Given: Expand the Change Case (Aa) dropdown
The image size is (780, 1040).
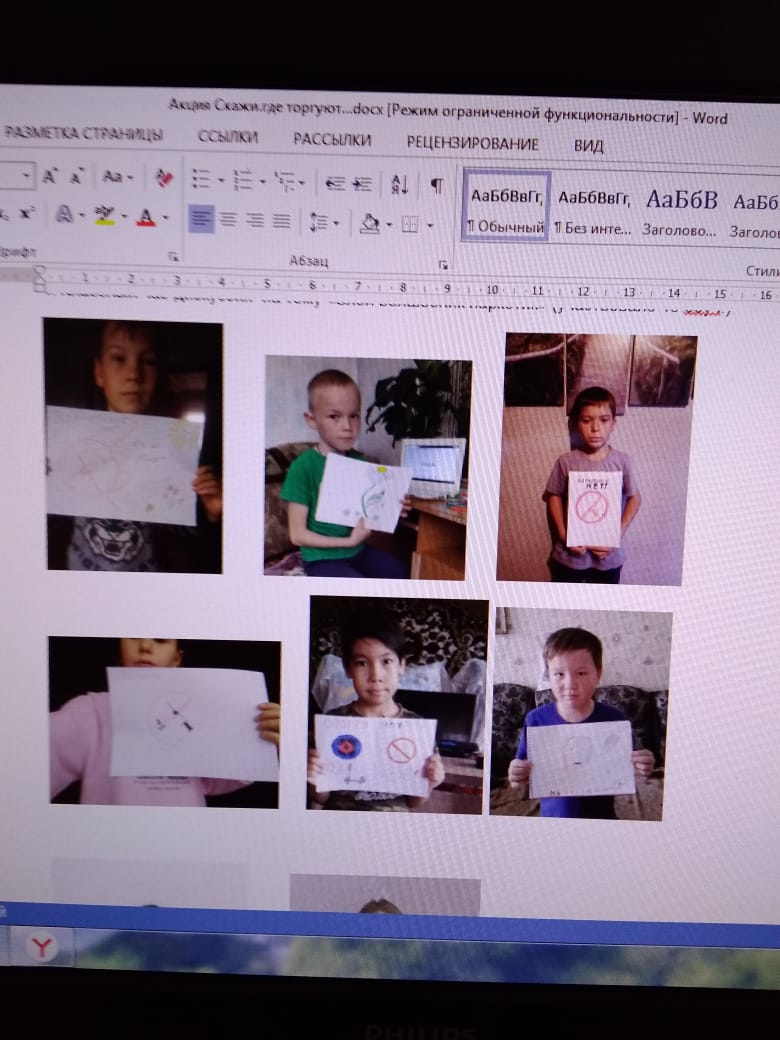Looking at the screenshot, I should pyautogui.click(x=118, y=177).
